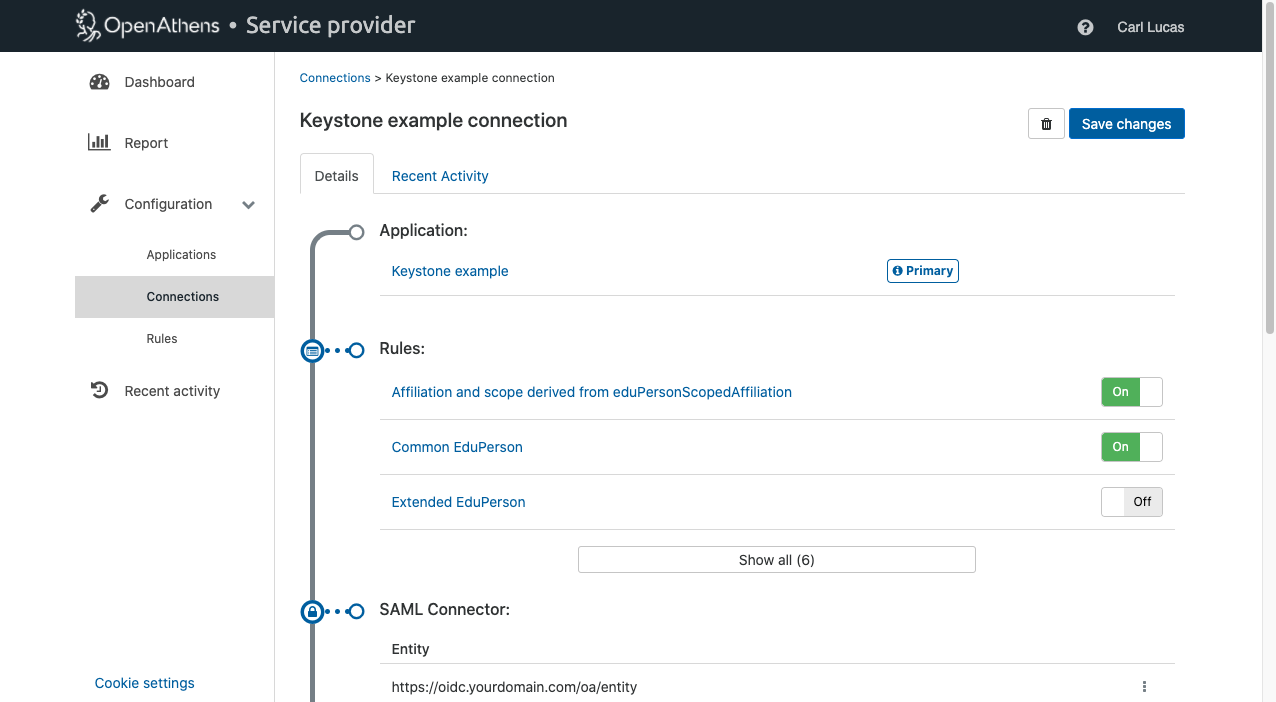This screenshot has height=702, width=1276.
Task: Switch to the Recent Activity tab
Action: click(440, 176)
